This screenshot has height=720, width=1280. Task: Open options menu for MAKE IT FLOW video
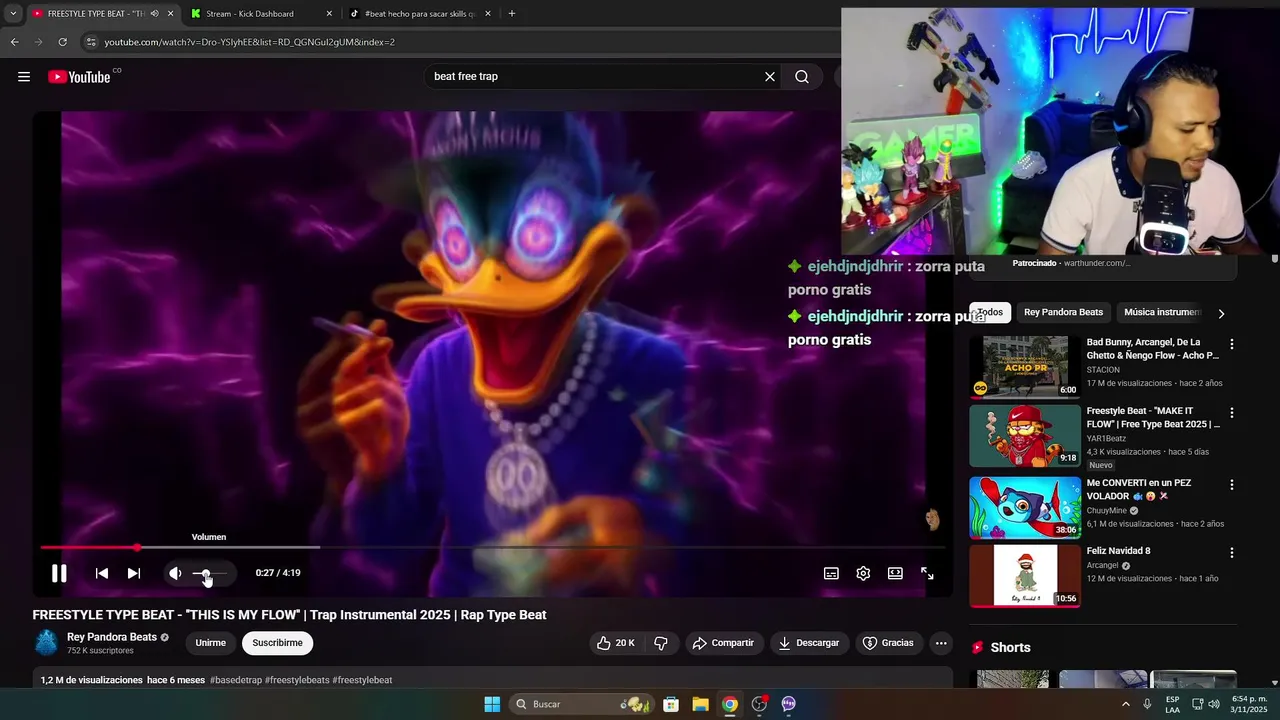(x=1232, y=413)
